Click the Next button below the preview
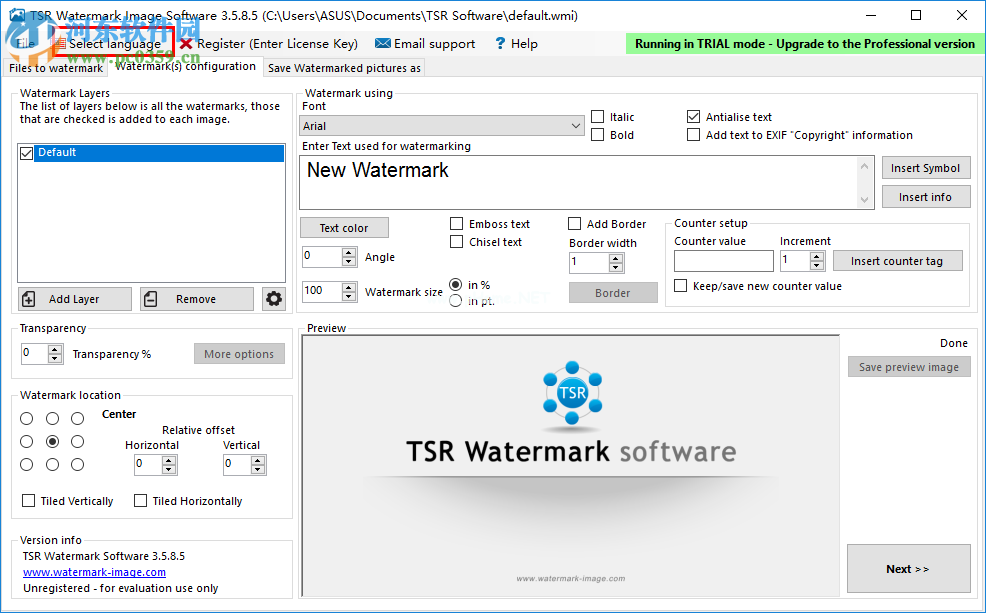The height and width of the screenshot is (613, 986). [x=908, y=568]
